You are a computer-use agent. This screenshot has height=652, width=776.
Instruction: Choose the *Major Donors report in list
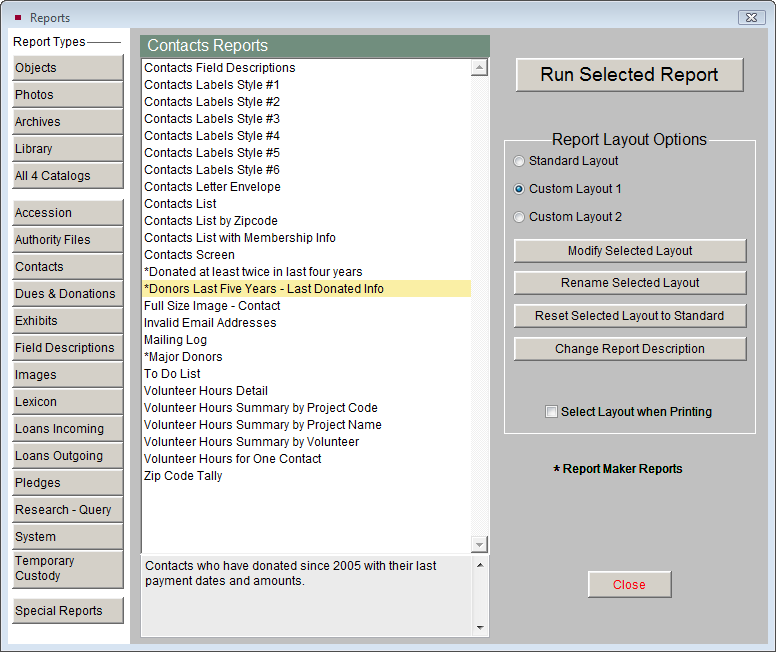183,357
